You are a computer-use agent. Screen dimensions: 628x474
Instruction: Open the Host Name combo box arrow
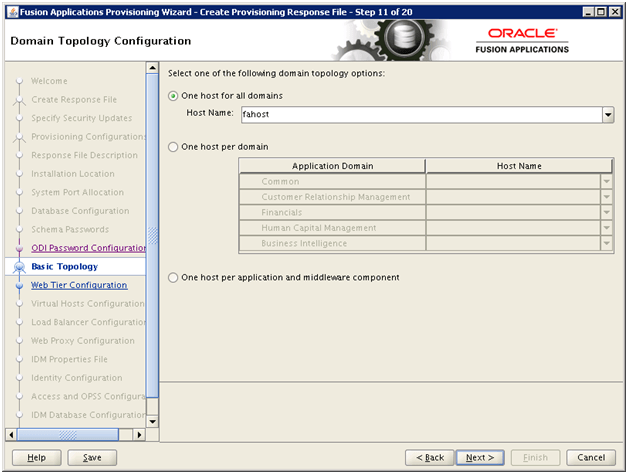(608, 115)
